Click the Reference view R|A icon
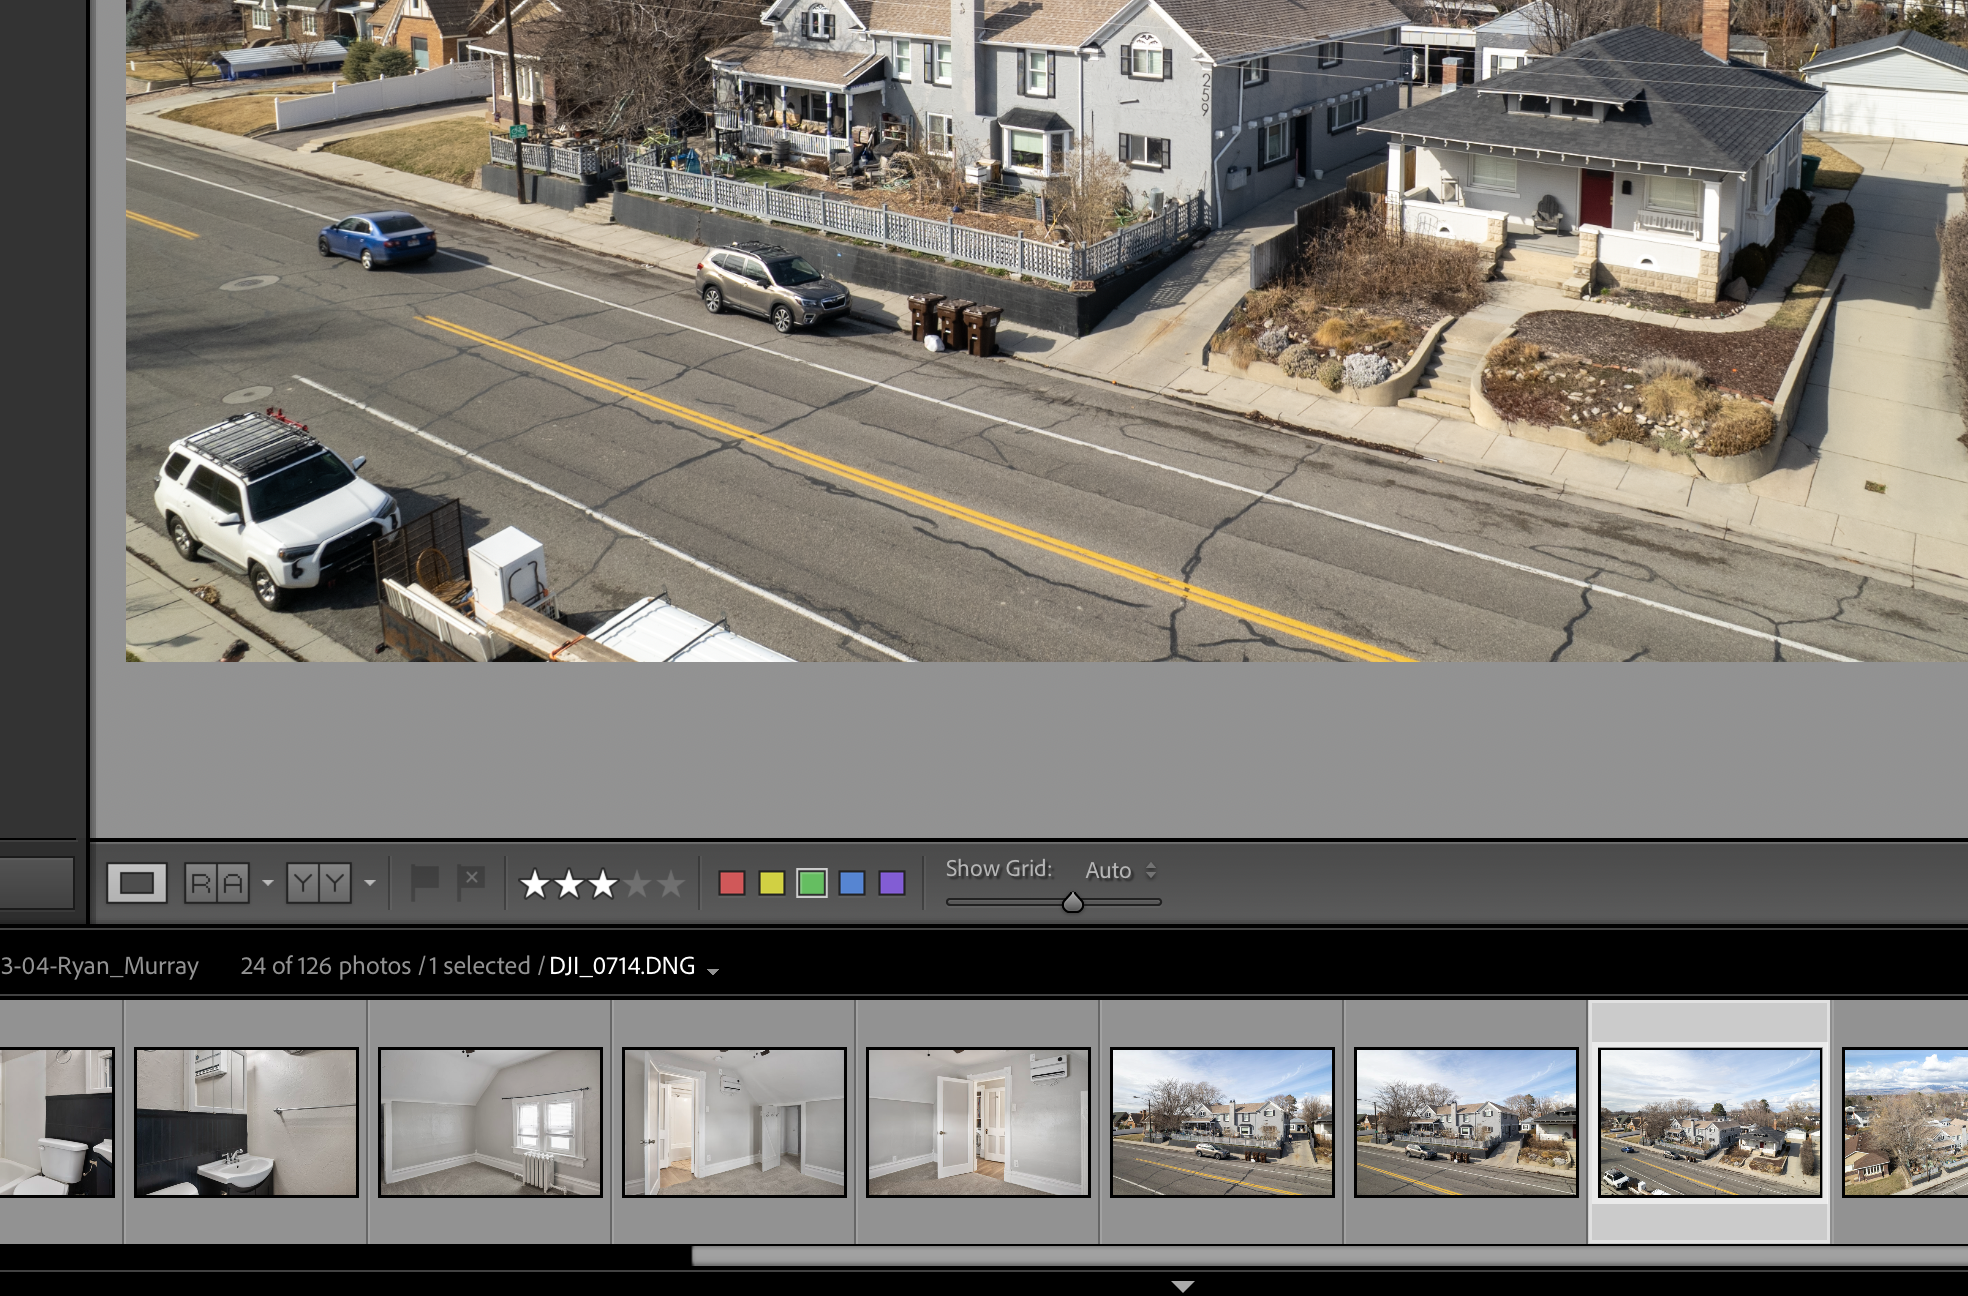Viewport: 1968px width, 1296px height. pos(217,883)
